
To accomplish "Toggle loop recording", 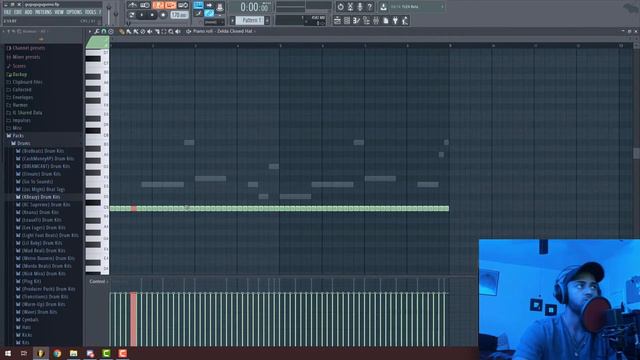I will (x=183, y=5).
